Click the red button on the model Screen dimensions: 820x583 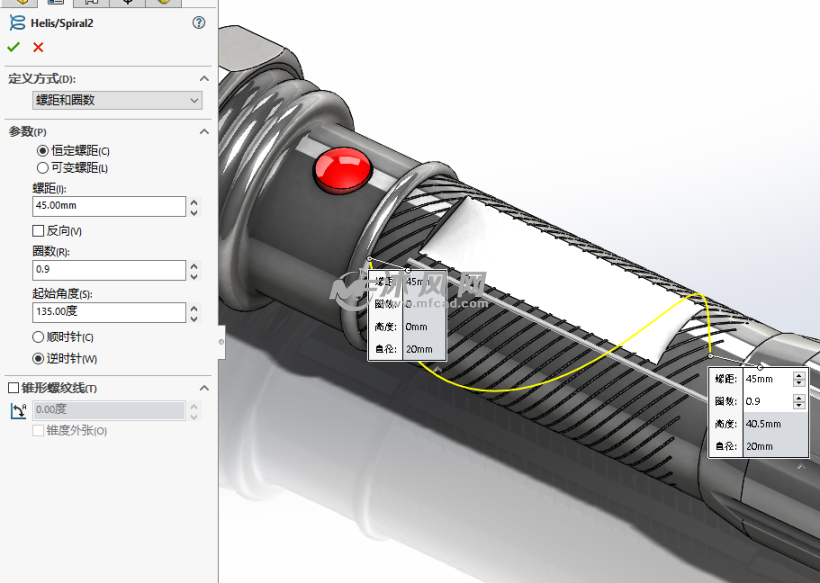(x=343, y=168)
